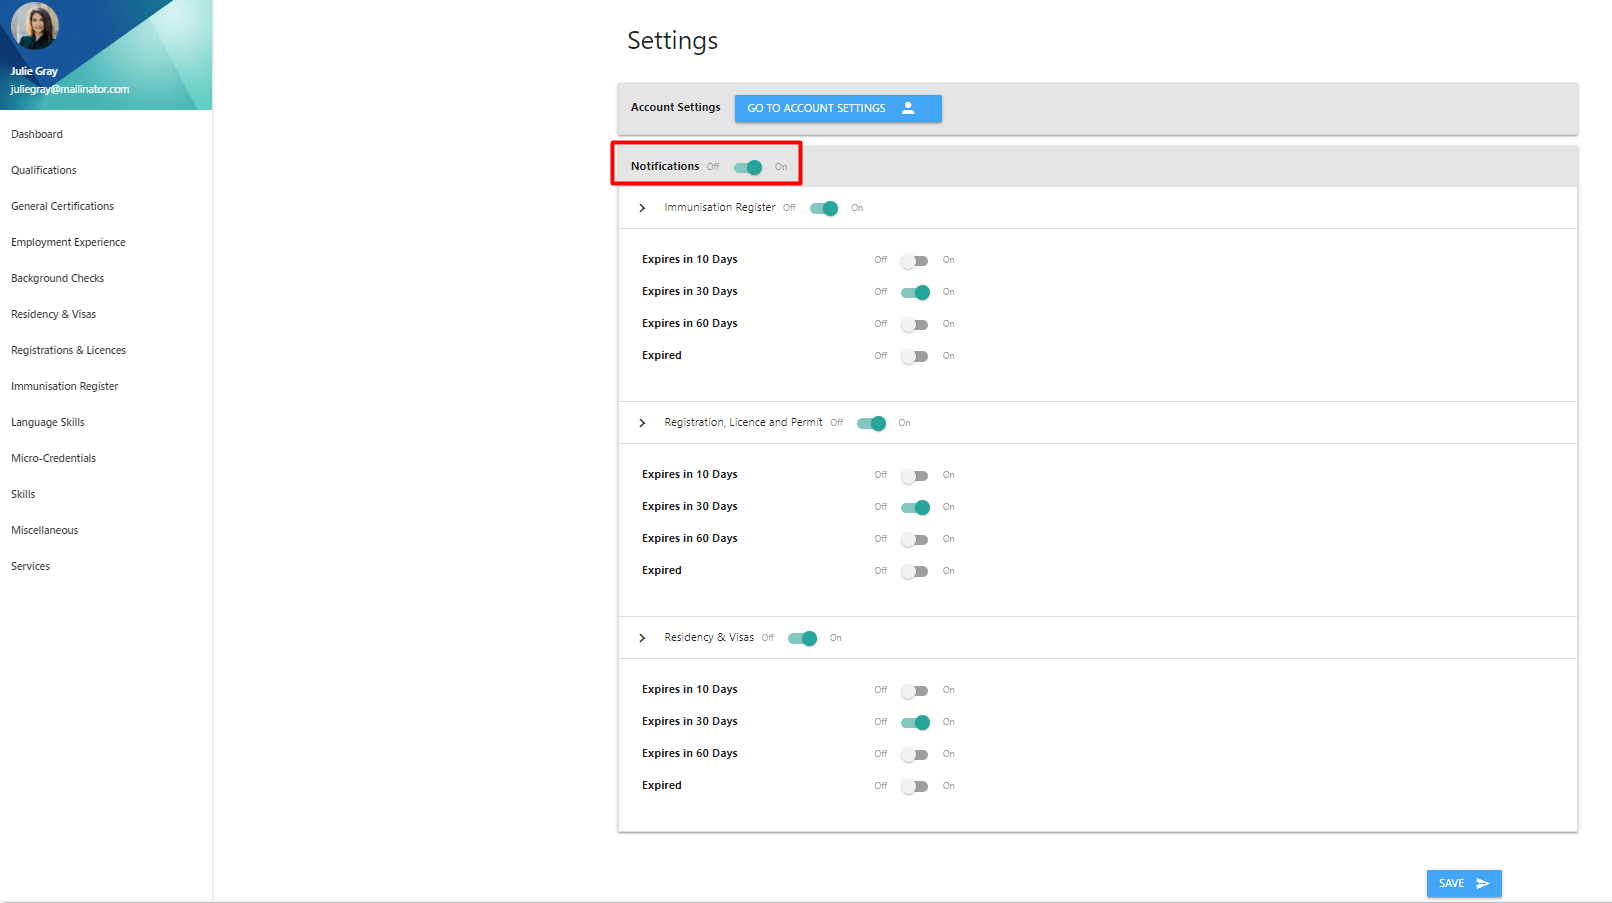This screenshot has width=1612, height=903.
Task: Disable Immunisation Register Expires in 30 Days
Action: point(915,292)
